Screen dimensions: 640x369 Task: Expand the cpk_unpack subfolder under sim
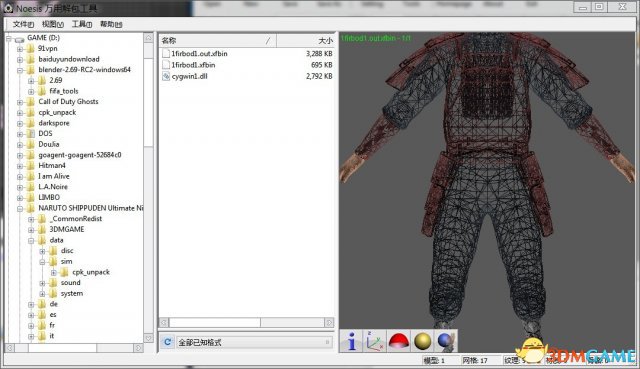click(53, 272)
